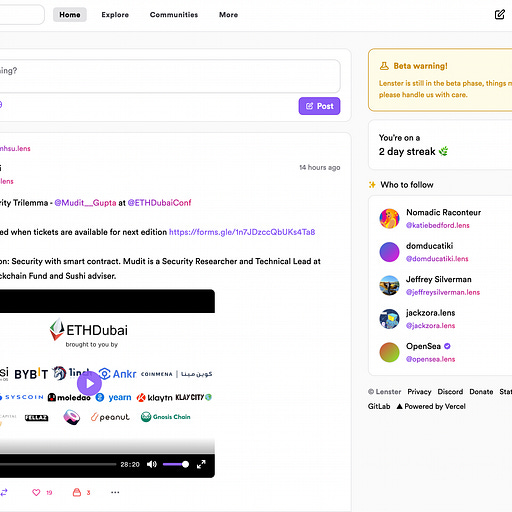Open the Discord footer link
Viewport: 512px width, 512px height.
450,392
